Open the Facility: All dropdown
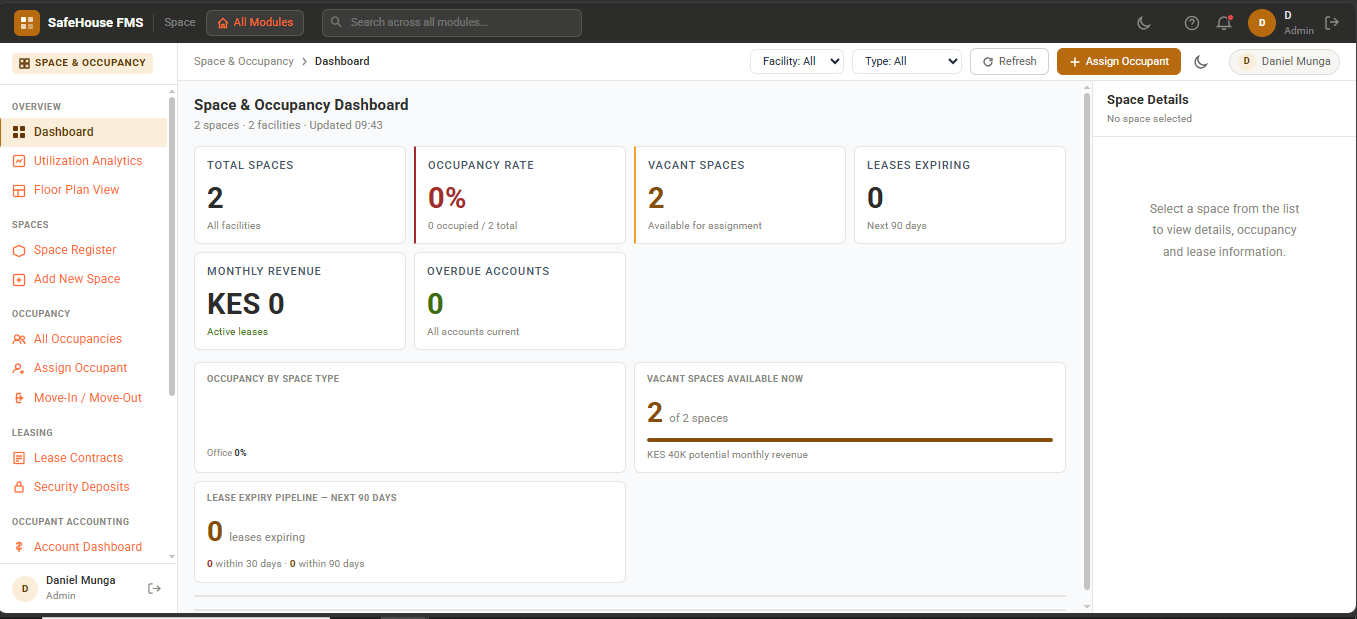The height and width of the screenshot is (619, 1357). pos(797,61)
